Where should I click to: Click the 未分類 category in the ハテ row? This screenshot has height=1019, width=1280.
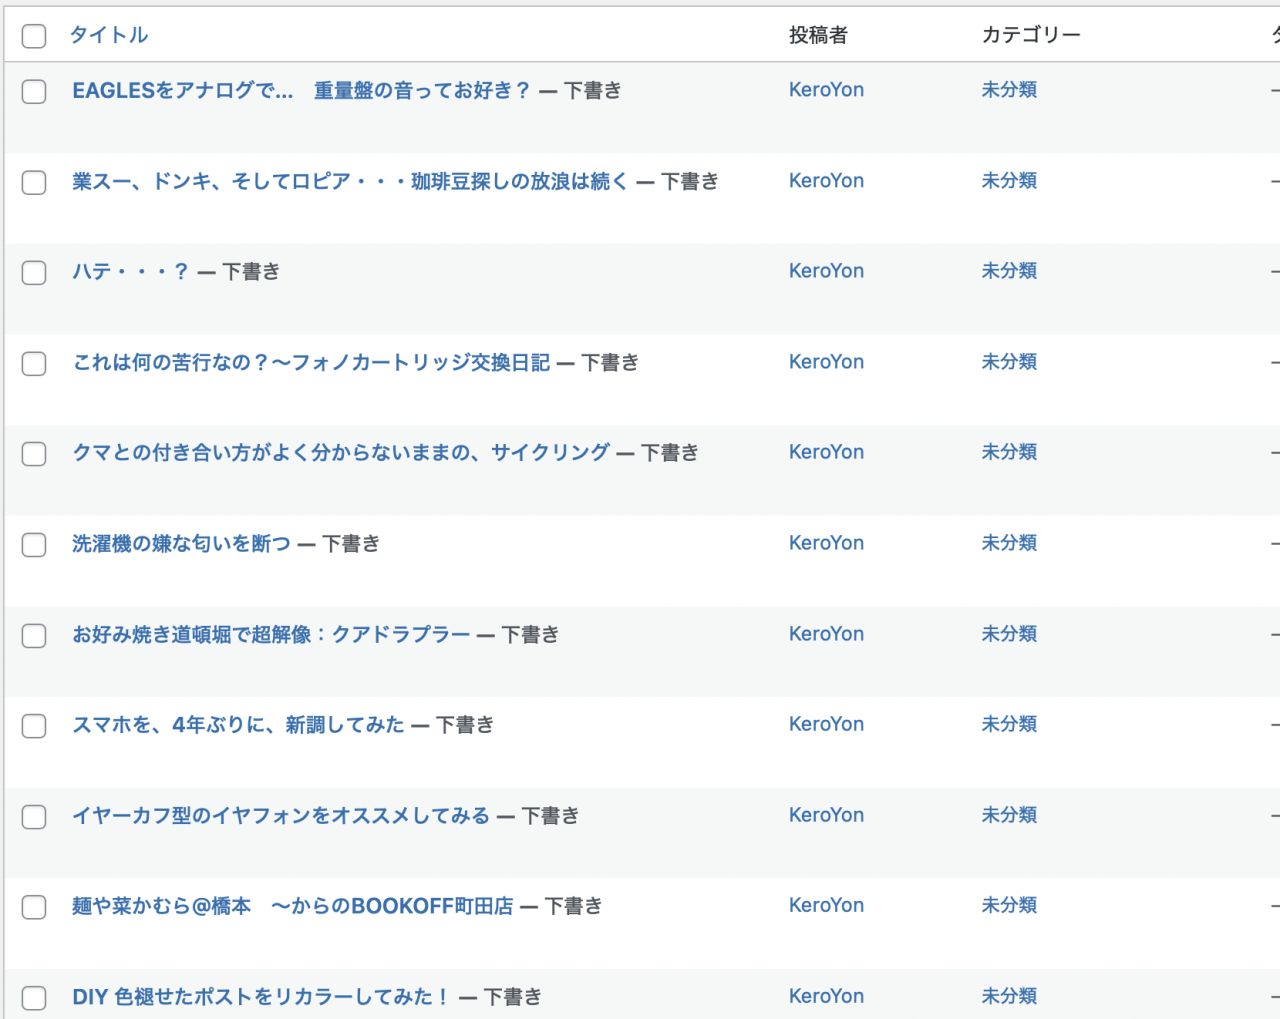1009,271
